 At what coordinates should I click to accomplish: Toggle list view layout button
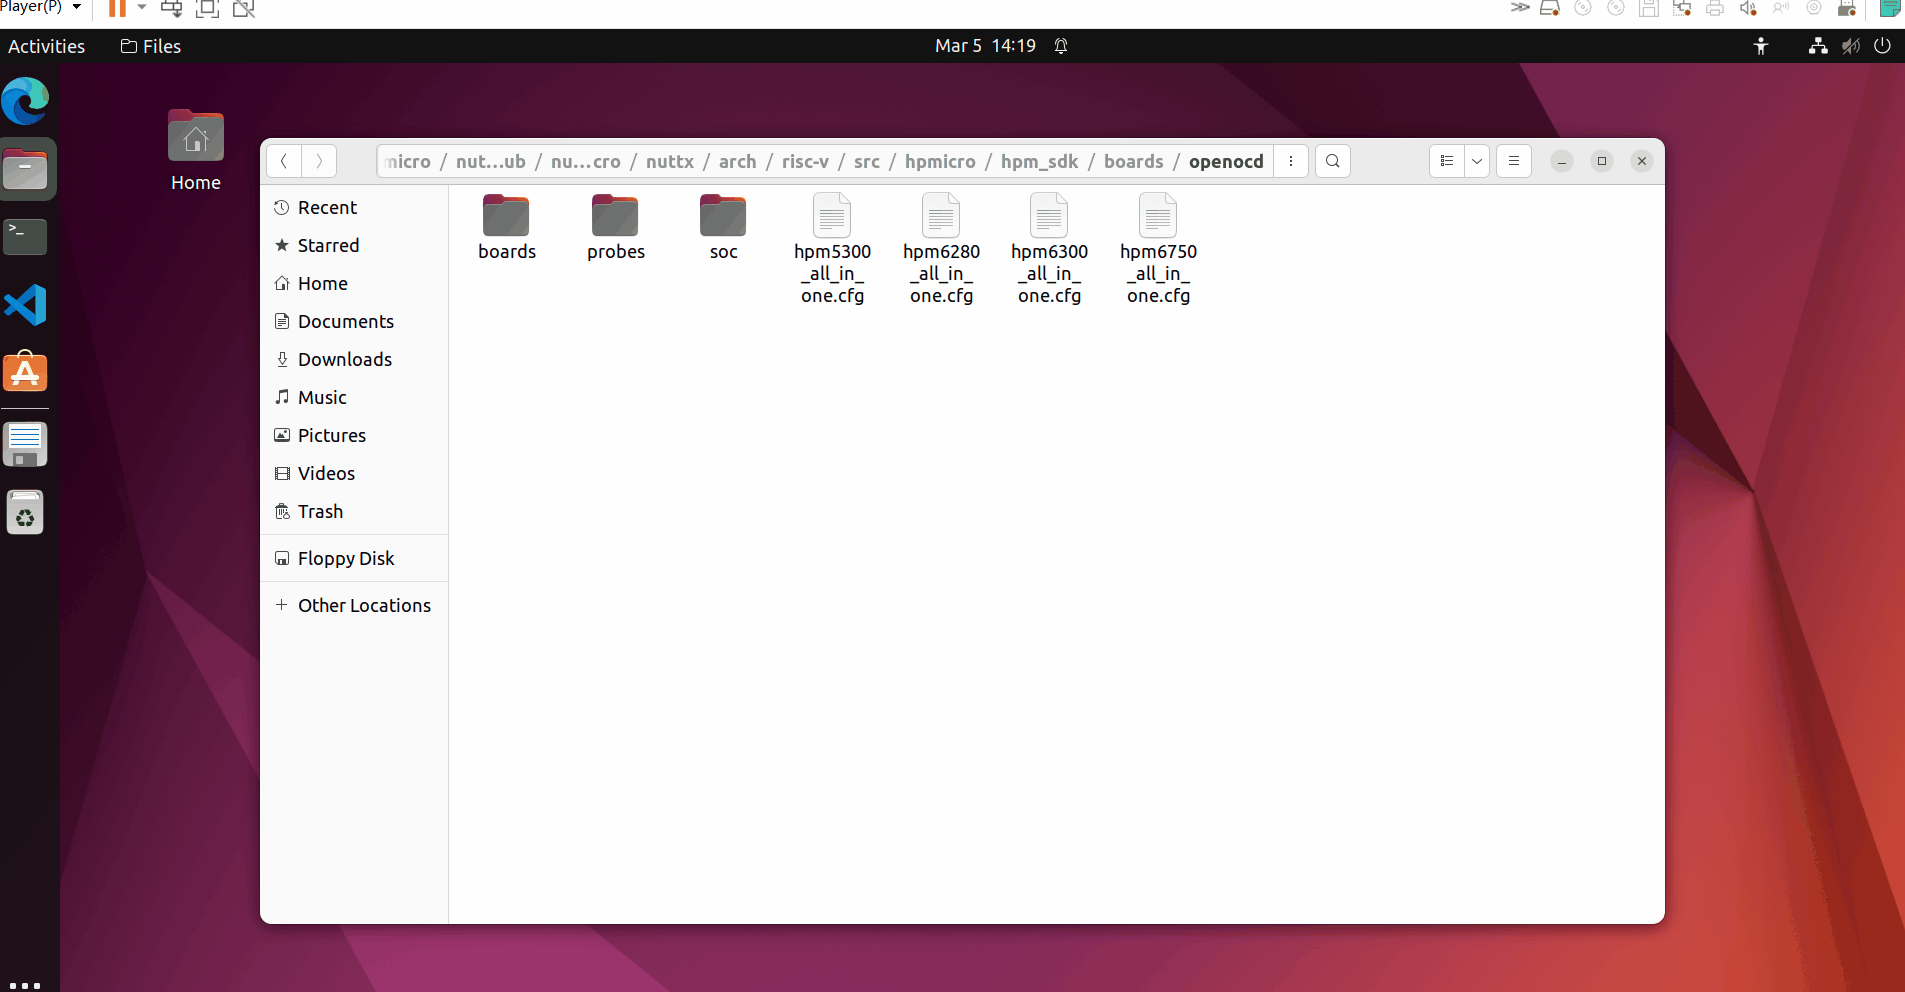(x=1446, y=161)
